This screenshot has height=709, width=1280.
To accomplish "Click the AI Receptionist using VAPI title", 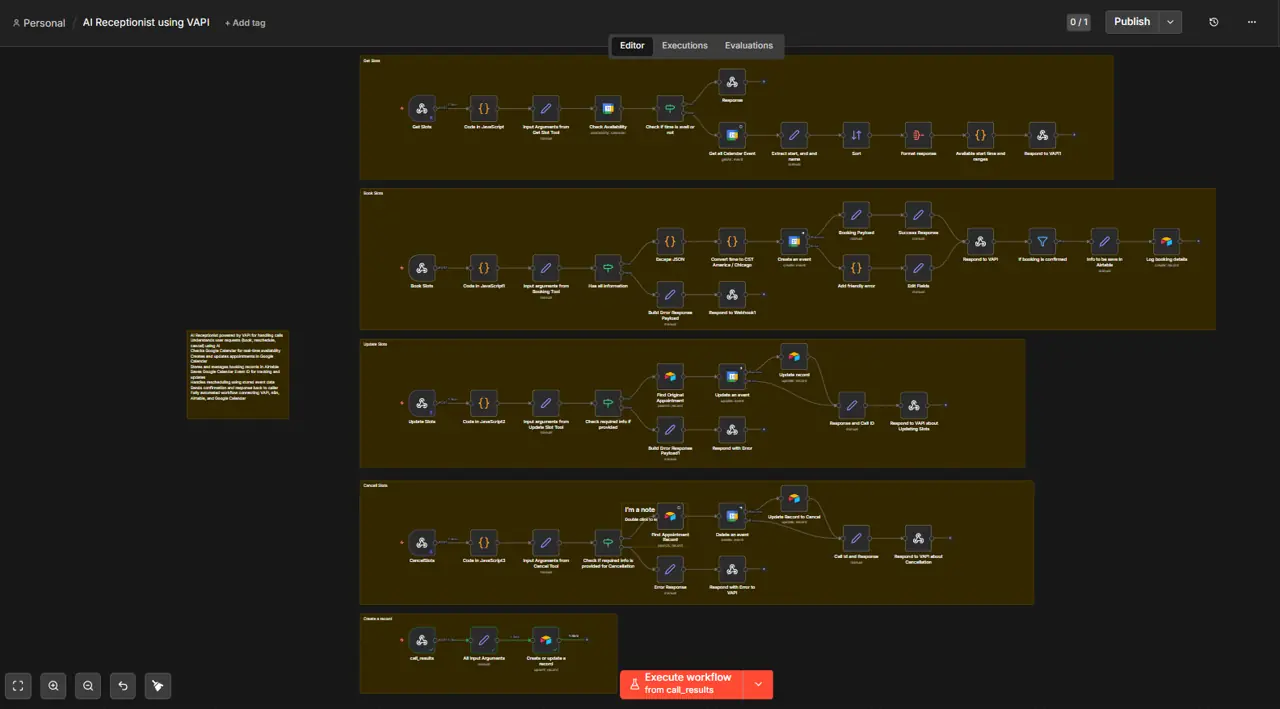I will pos(146,22).
